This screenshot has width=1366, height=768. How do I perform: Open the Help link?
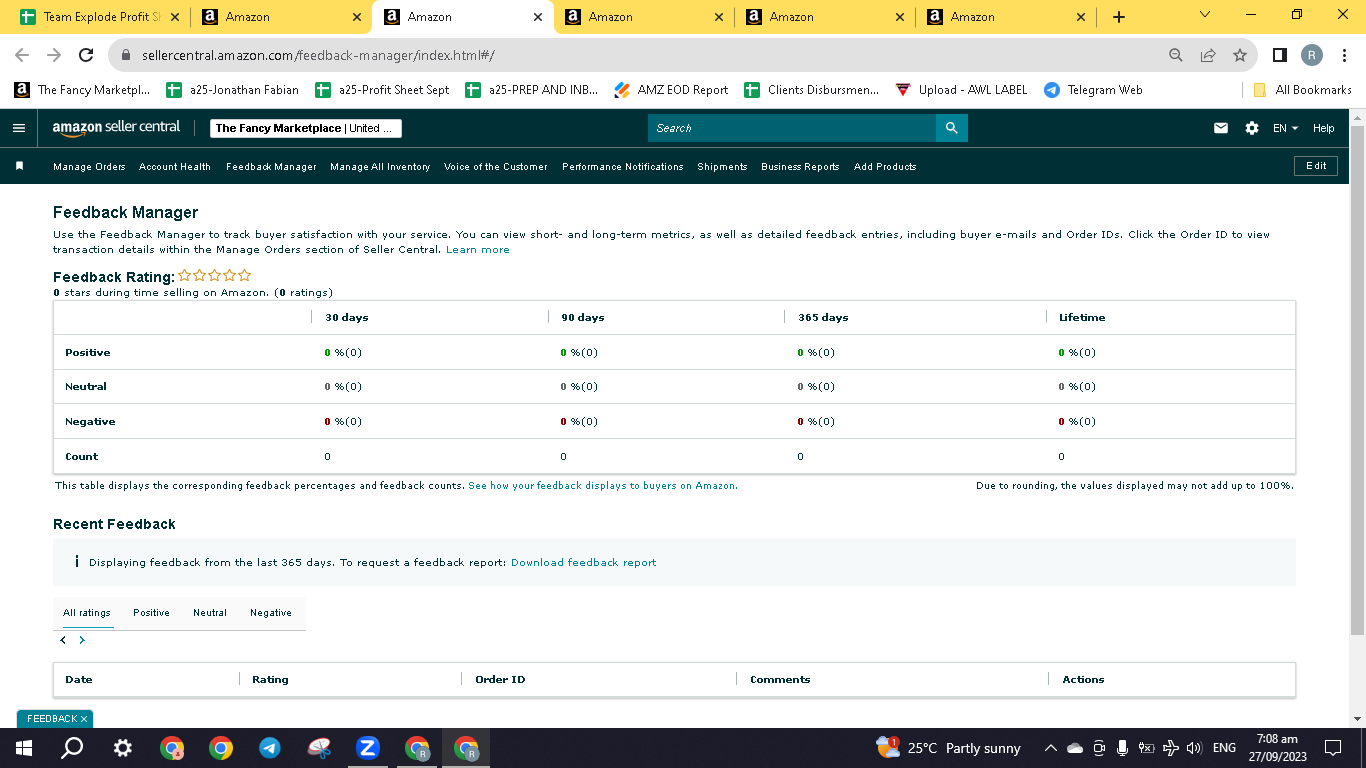coord(1323,128)
